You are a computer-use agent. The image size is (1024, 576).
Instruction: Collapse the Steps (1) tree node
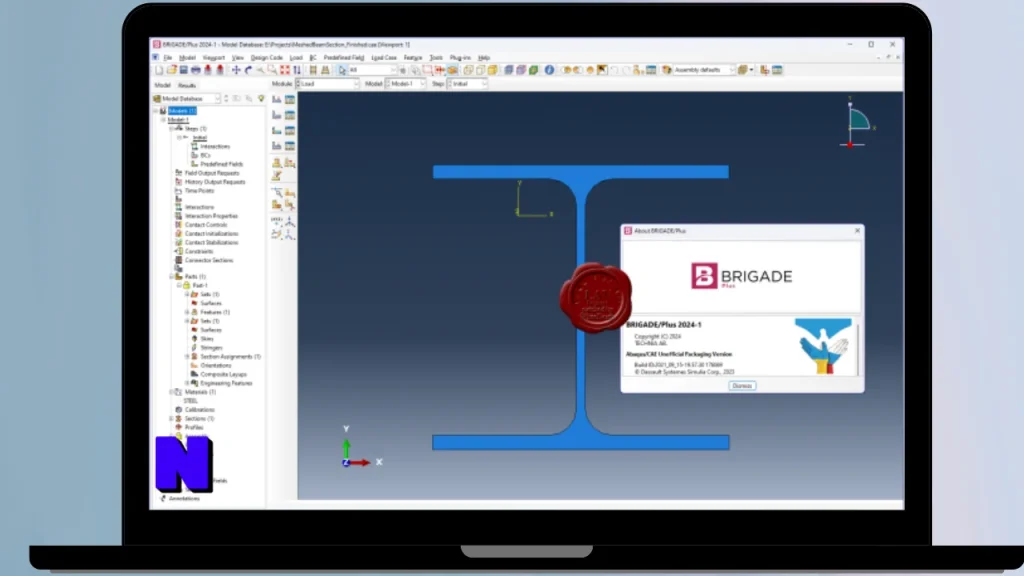tap(171, 129)
